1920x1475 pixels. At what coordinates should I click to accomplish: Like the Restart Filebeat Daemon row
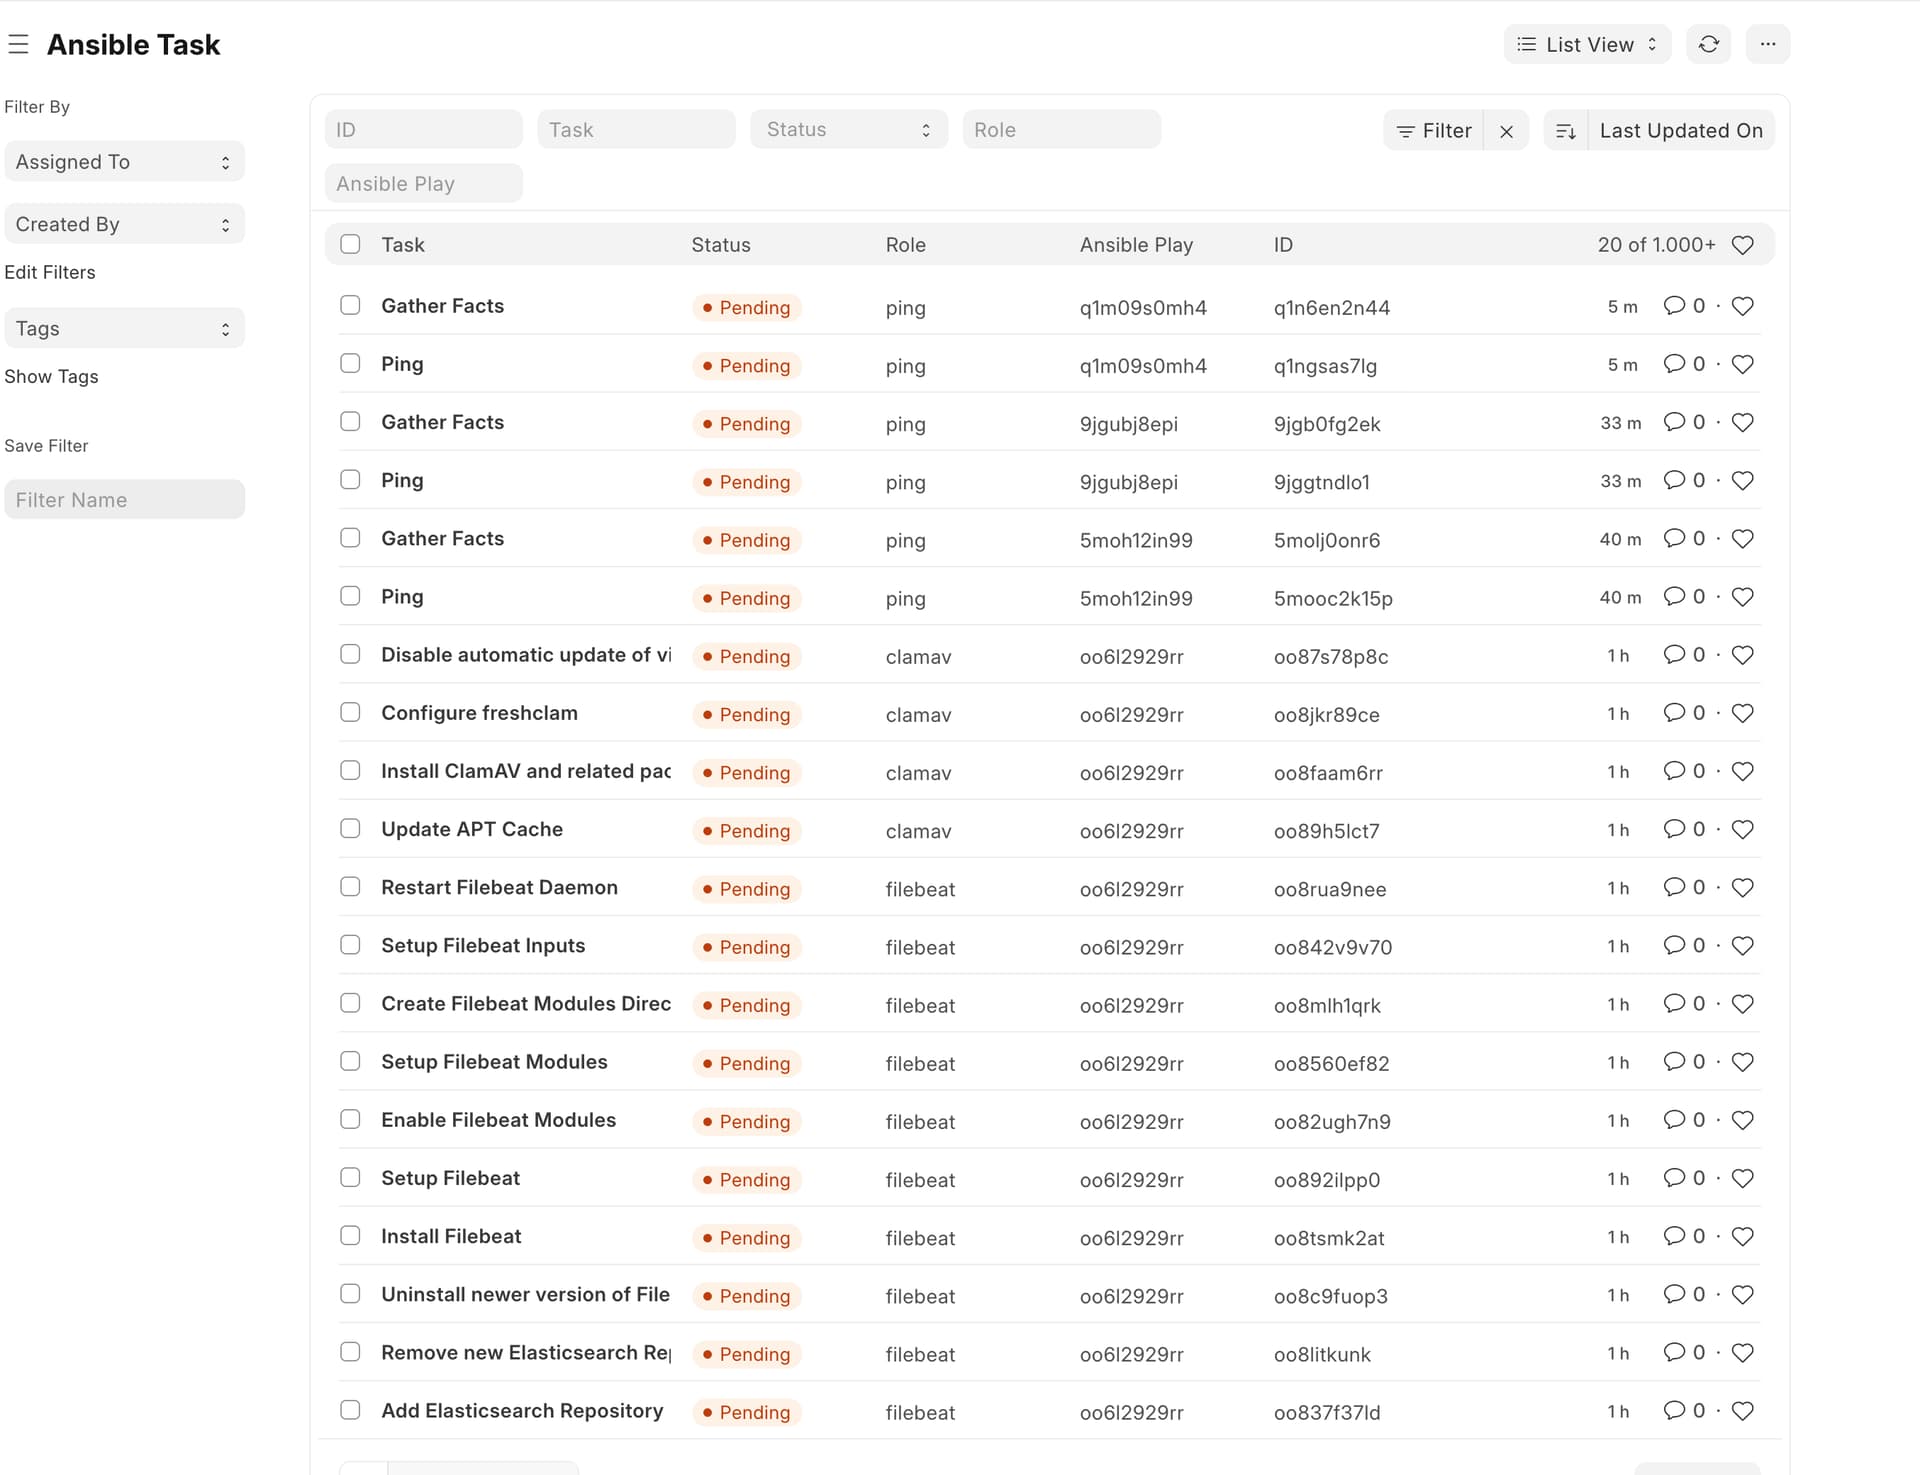pyautogui.click(x=1742, y=887)
